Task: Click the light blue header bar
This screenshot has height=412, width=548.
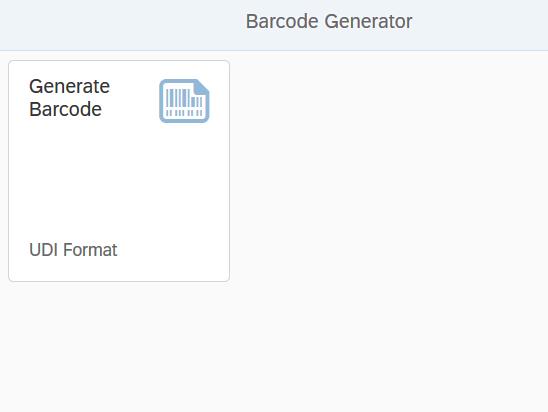Action: [274, 25]
